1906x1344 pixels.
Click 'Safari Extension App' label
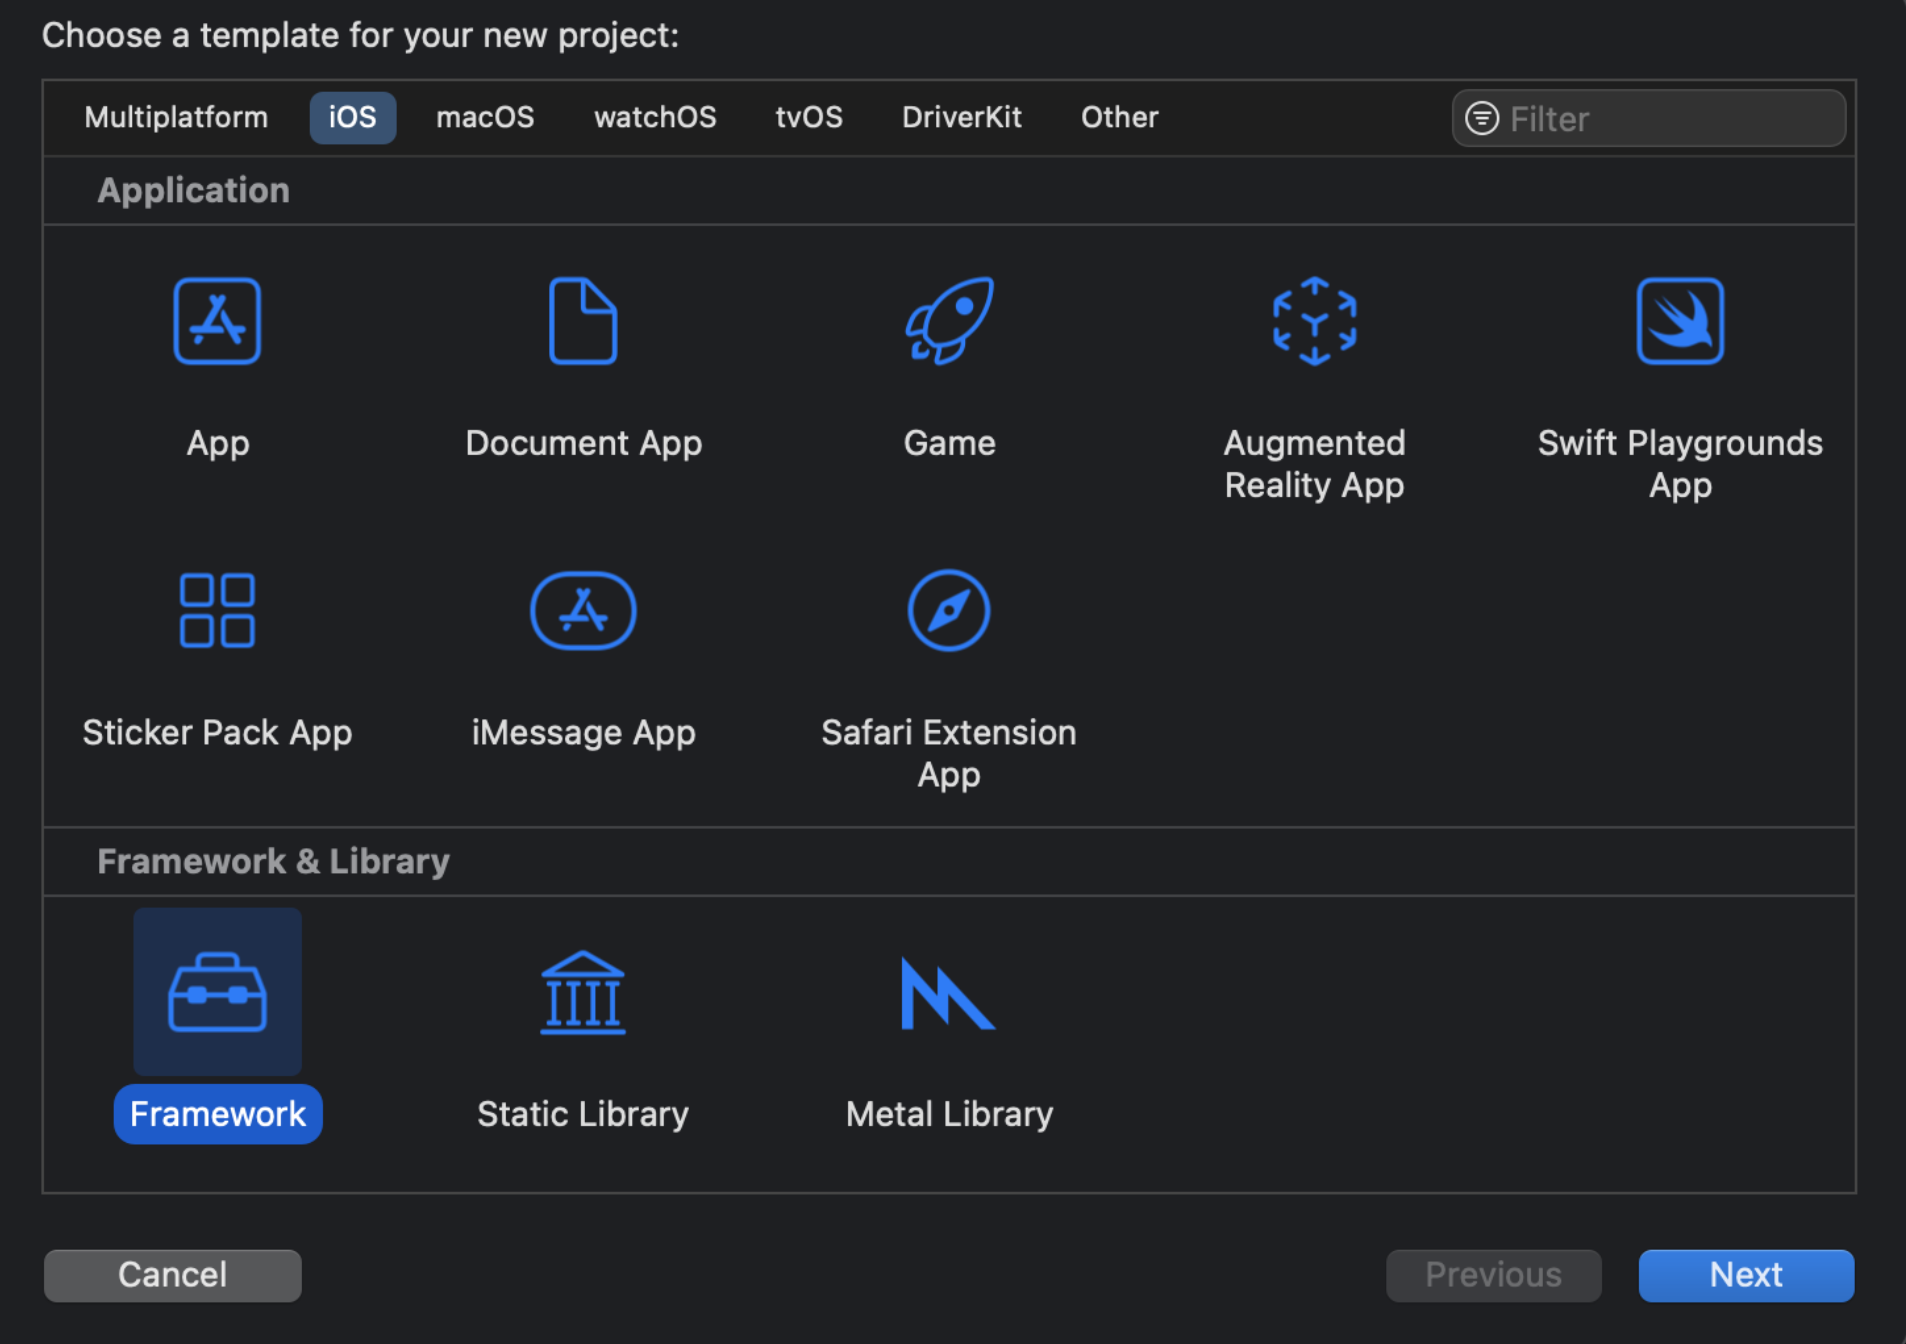[x=949, y=753]
